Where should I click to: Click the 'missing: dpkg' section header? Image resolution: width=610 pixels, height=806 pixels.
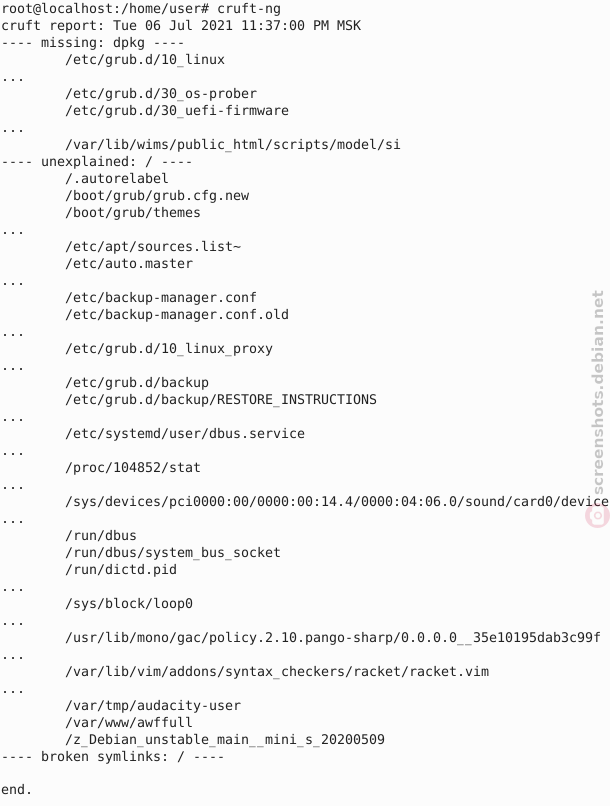[x=93, y=43]
